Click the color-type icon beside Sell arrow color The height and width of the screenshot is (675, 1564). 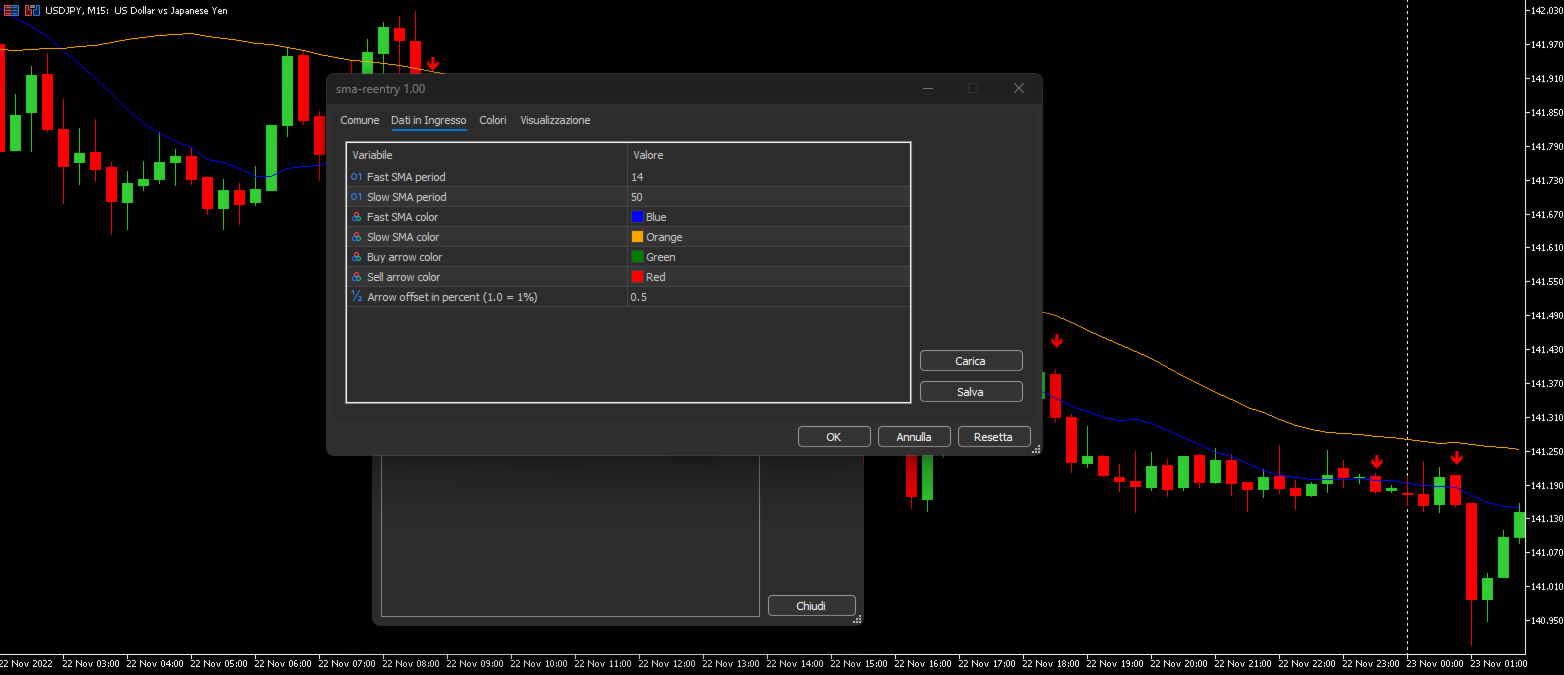point(356,277)
